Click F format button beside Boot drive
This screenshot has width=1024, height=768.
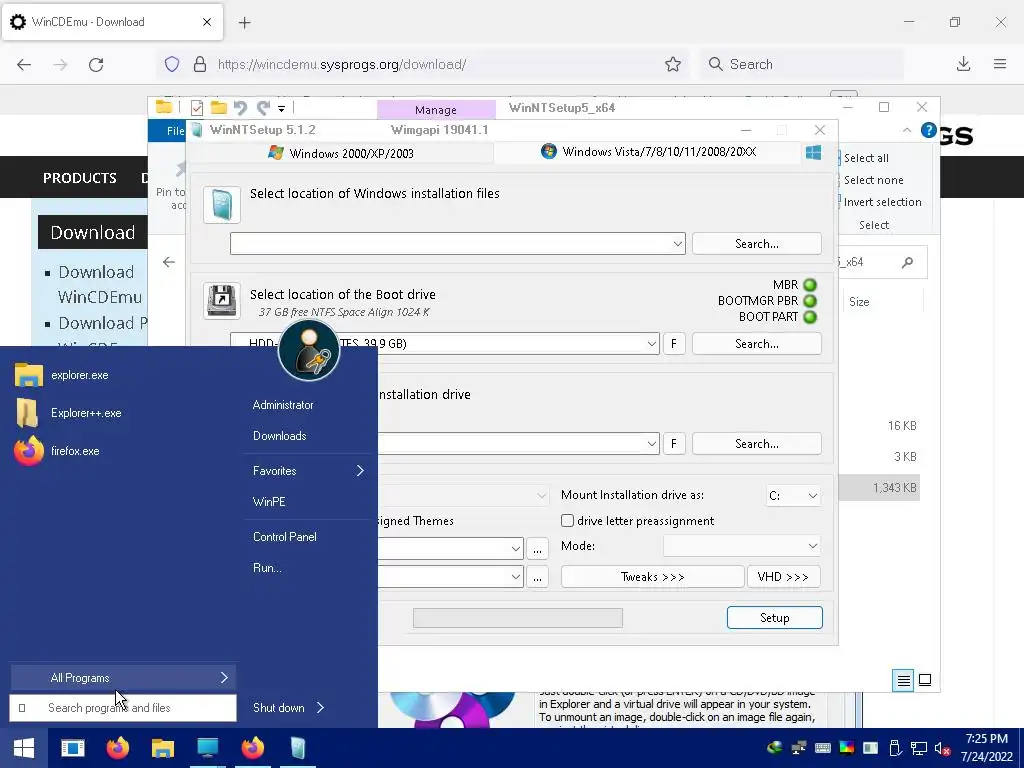coord(674,344)
